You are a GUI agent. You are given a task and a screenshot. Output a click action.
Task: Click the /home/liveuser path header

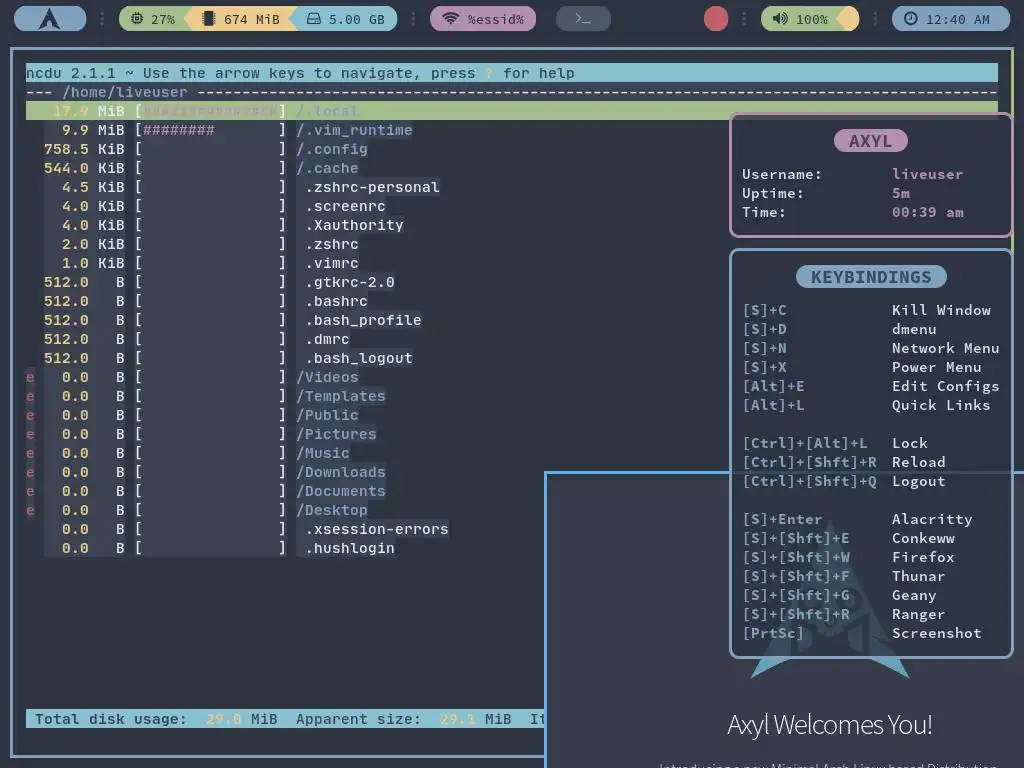[x=125, y=92]
